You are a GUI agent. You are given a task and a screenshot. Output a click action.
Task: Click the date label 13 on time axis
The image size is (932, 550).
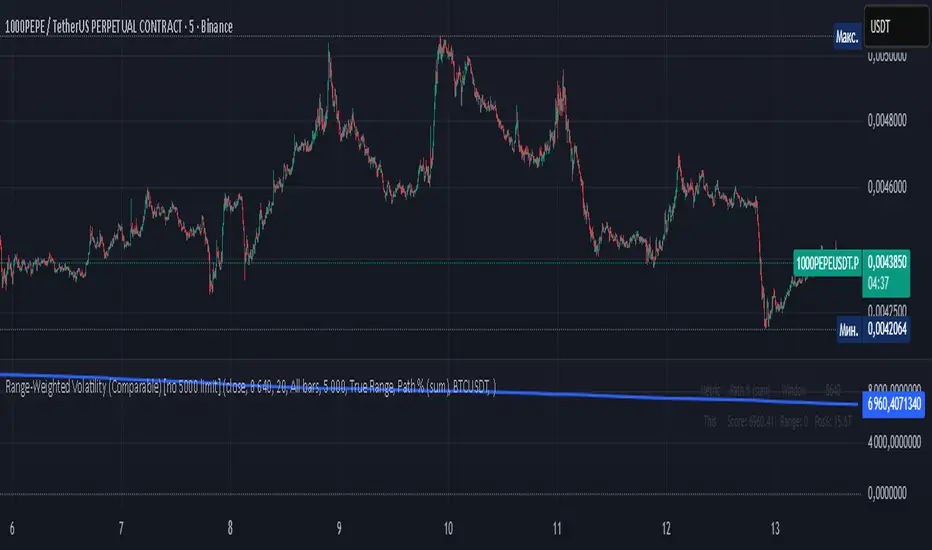tap(775, 529)
